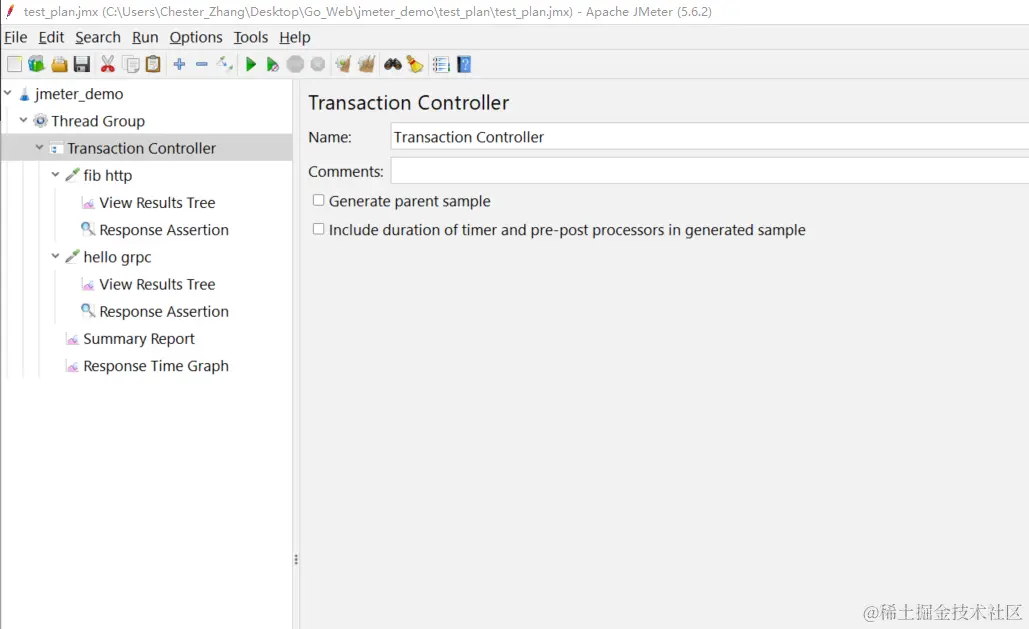
Task: Expand all tree nodes with plus icon
Action: 179,64
